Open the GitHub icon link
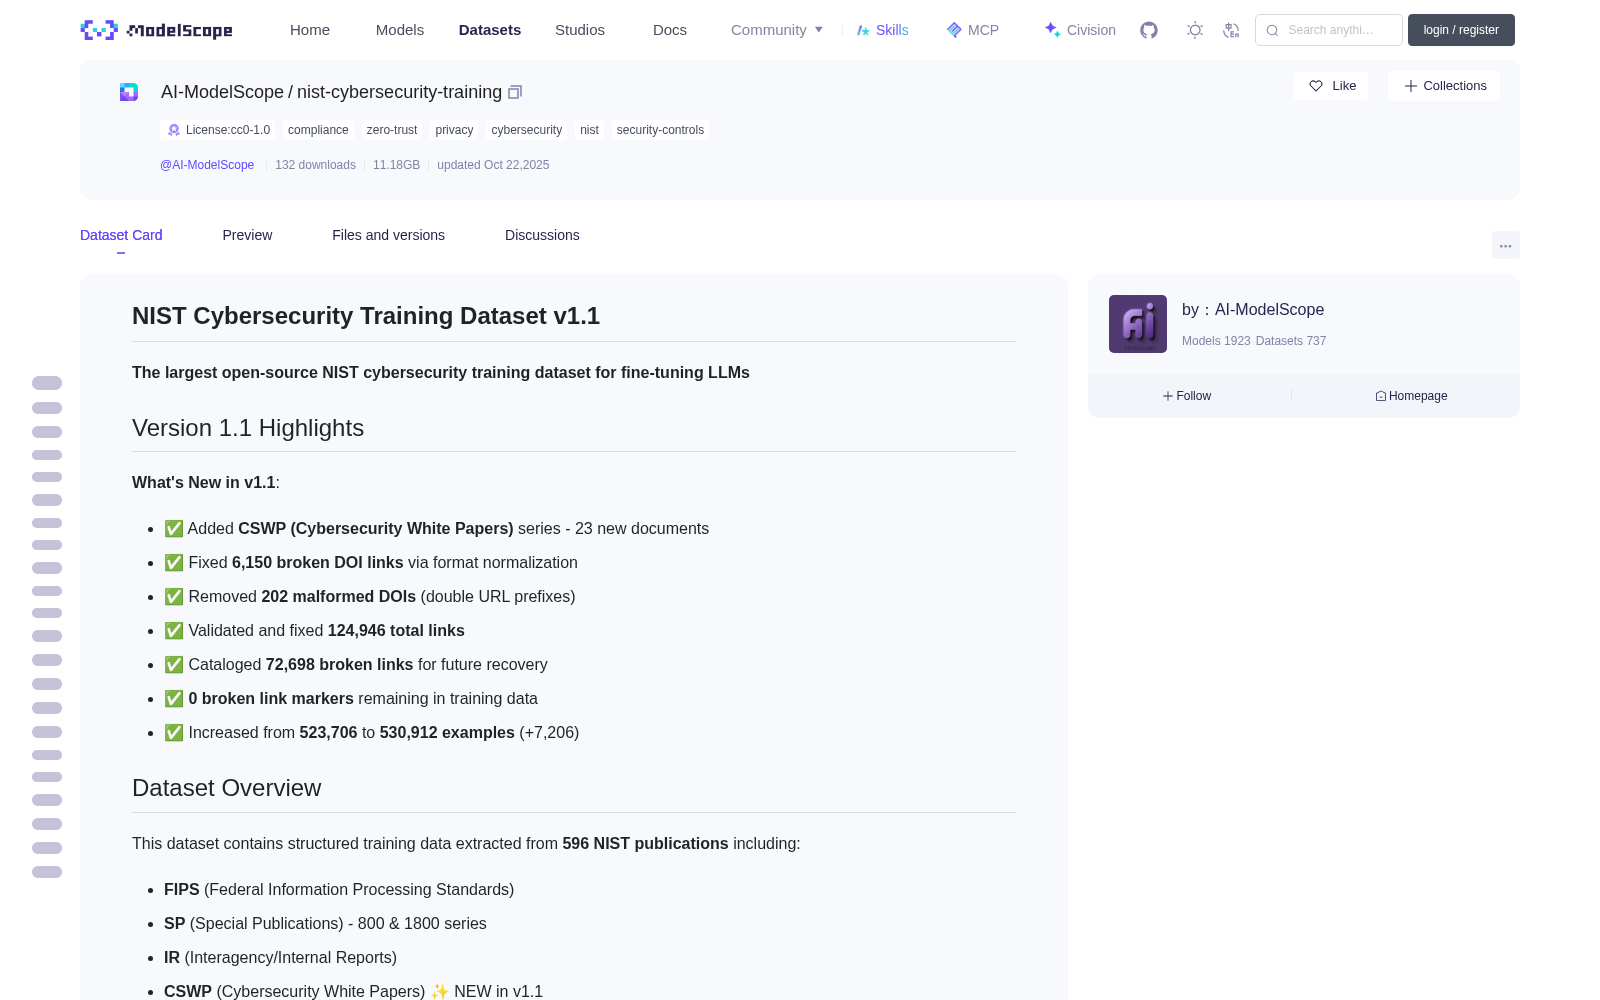The width and height of the screenshot is (1600, 1000). 1149,30
